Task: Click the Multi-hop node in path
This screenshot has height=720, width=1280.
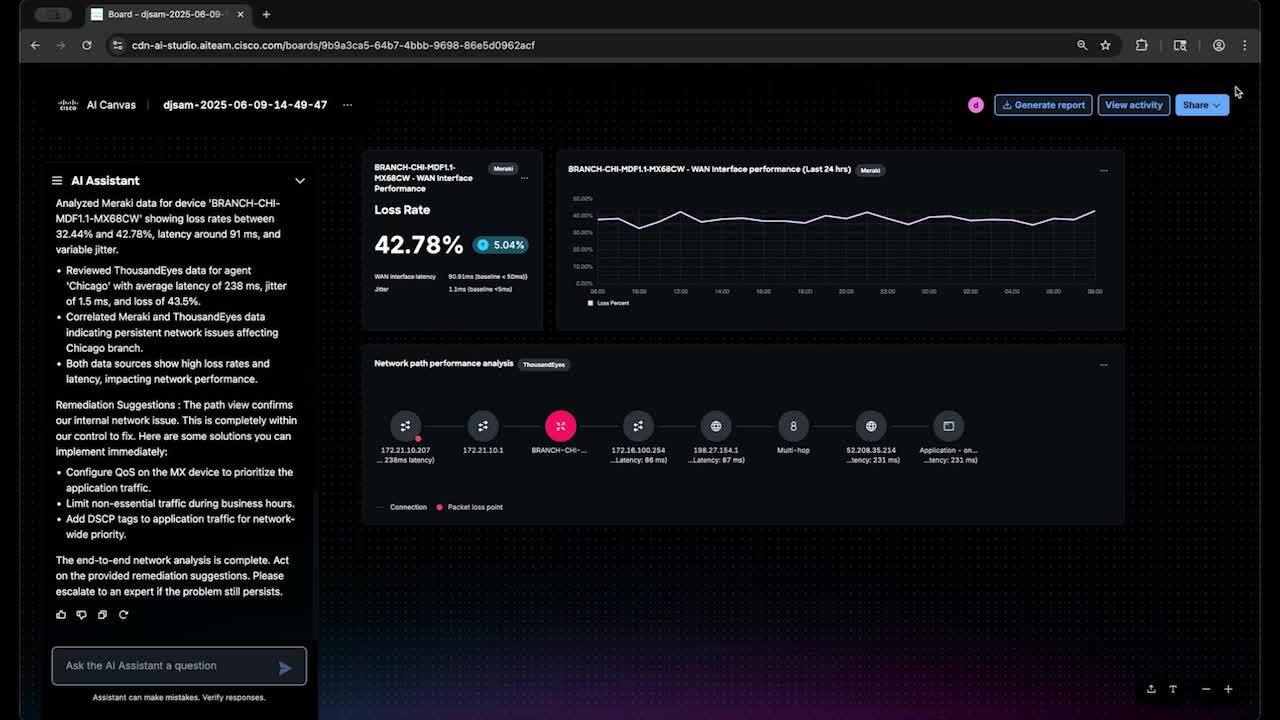Action: pos(793,426)
